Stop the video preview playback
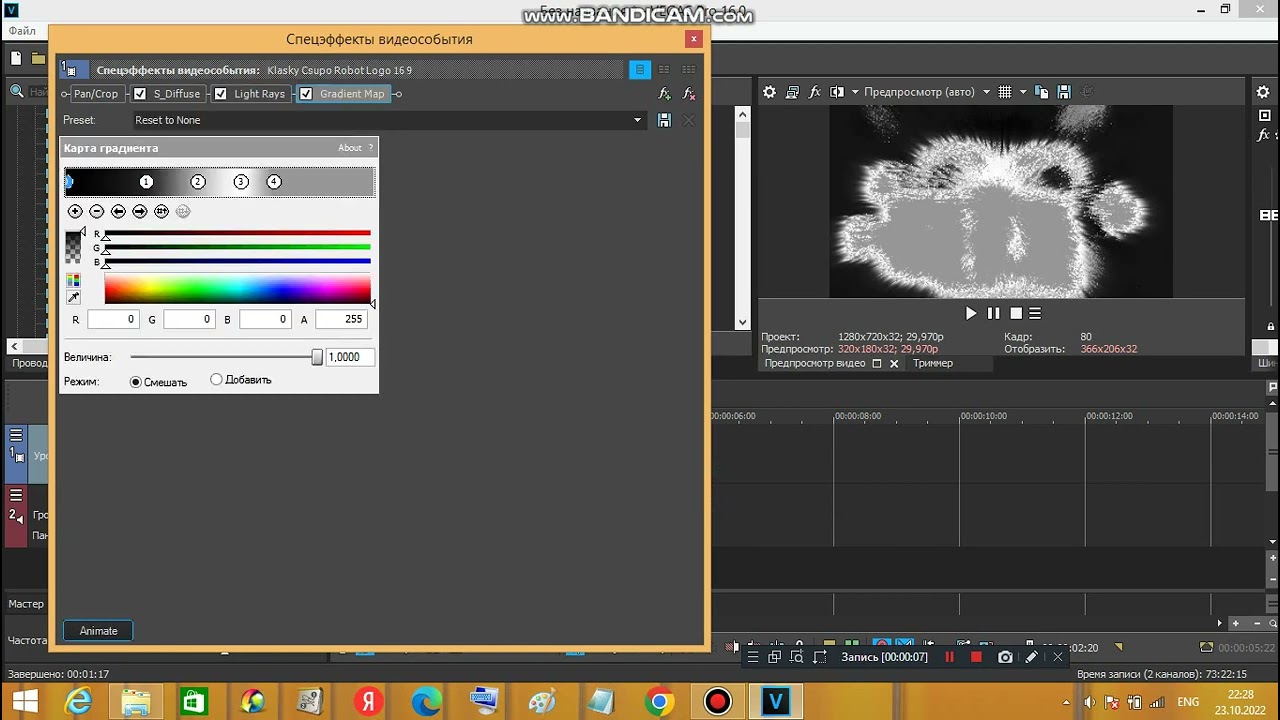This screenshot has width=1280, height=720. [x=1015, y=313]
